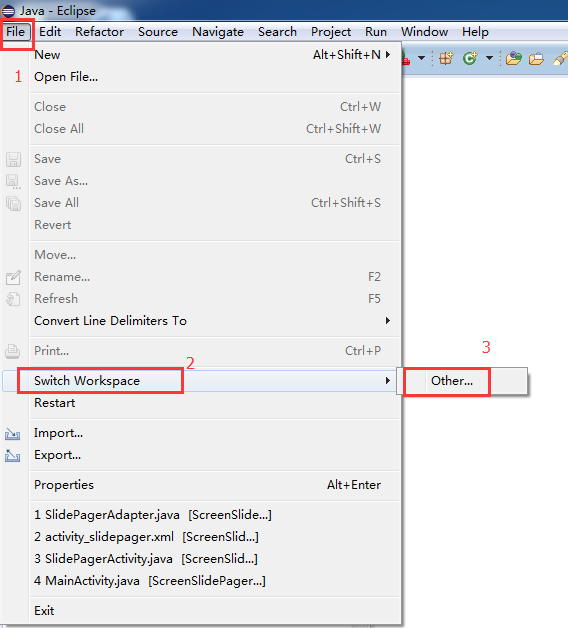Screen dimensions: 568x628
Task: Open the Source menu
Action: coord(158,32)
